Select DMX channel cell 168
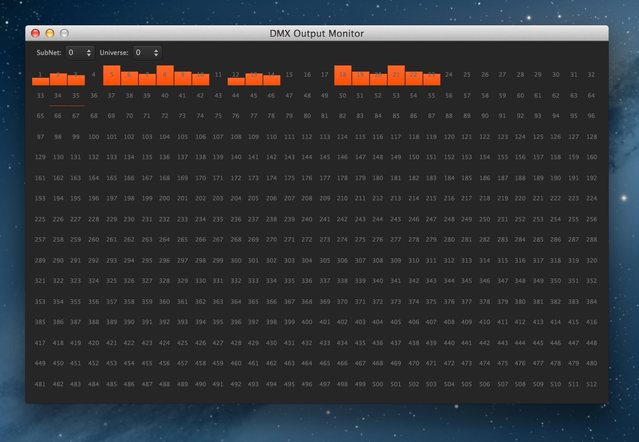This screenshot has width=639, height=442. tap(165, 178)
